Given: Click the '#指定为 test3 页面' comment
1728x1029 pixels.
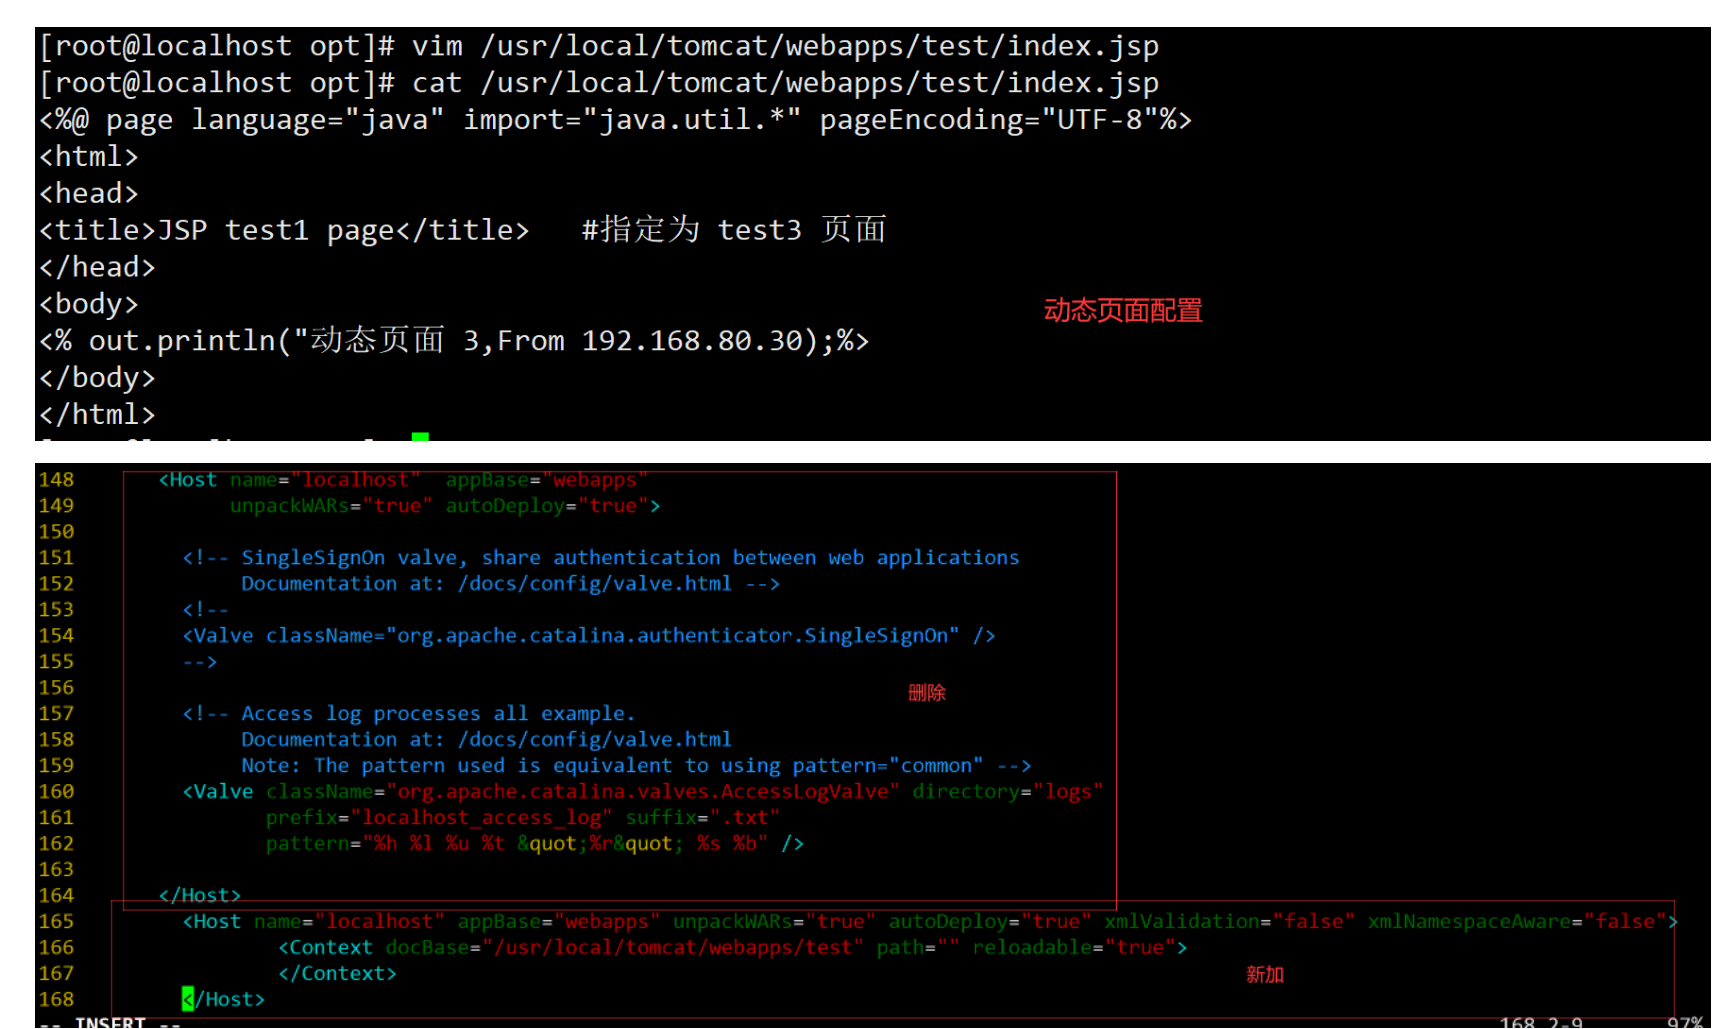Looking at the screenshot, I should [x=734, y=230].
